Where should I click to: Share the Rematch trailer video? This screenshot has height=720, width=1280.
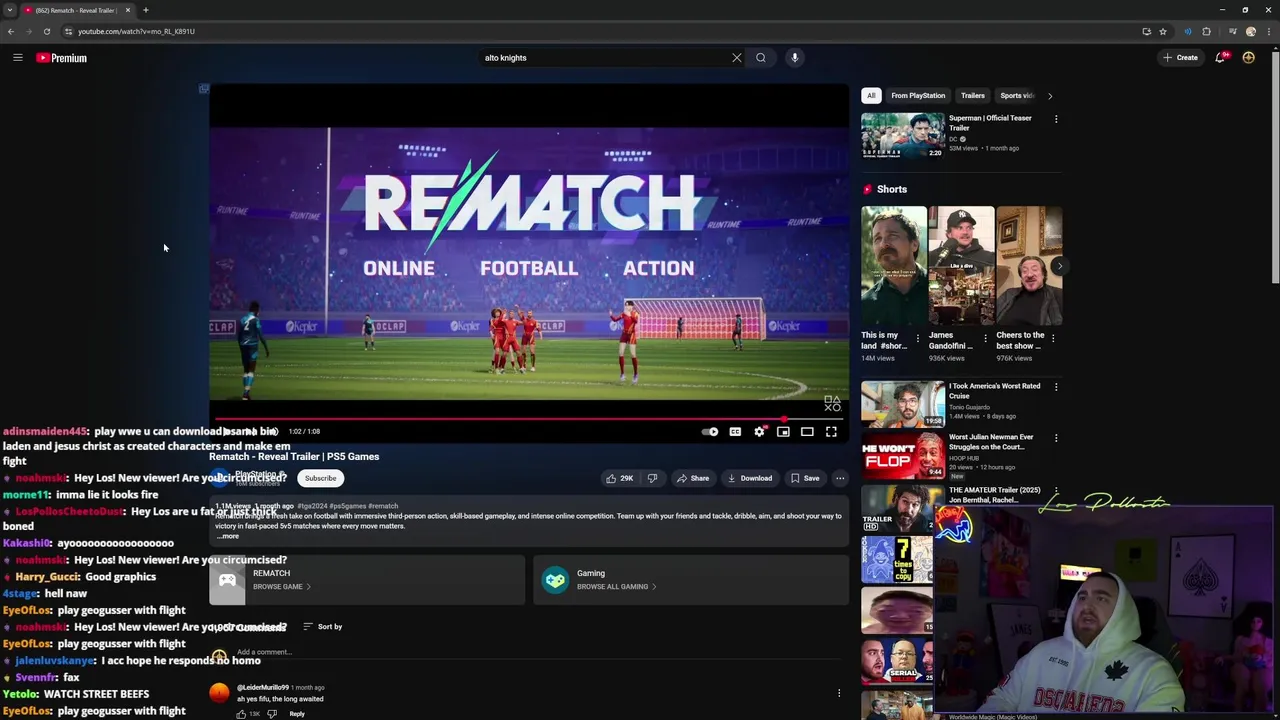coord(692,478)
